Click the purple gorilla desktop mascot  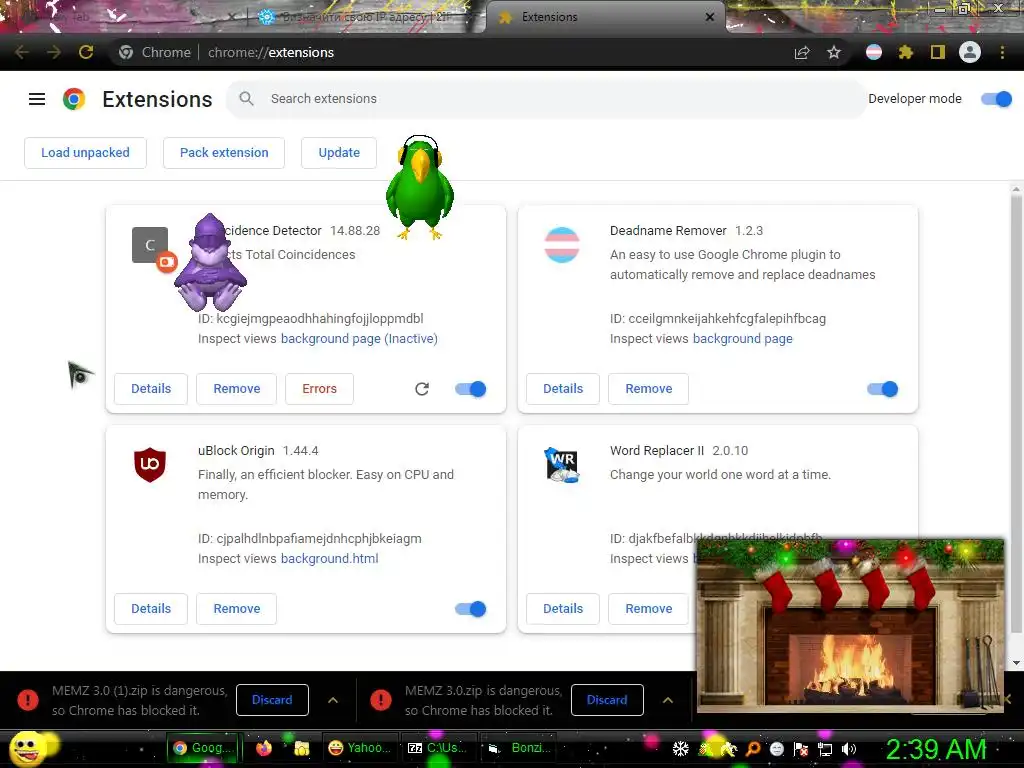[210, 263]
